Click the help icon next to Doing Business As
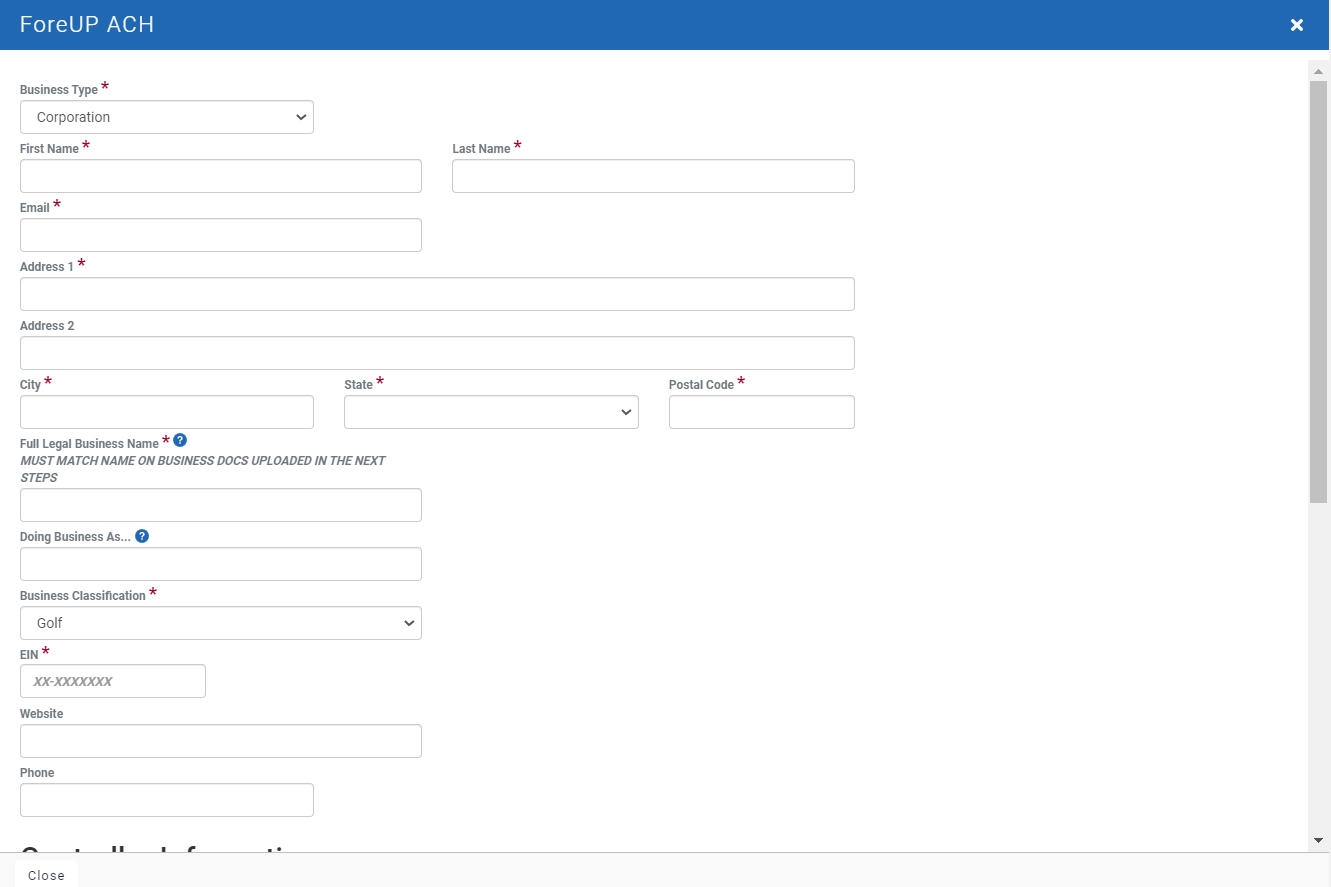Viewport: 1331px width, 887px height. (x=142, y=536)
